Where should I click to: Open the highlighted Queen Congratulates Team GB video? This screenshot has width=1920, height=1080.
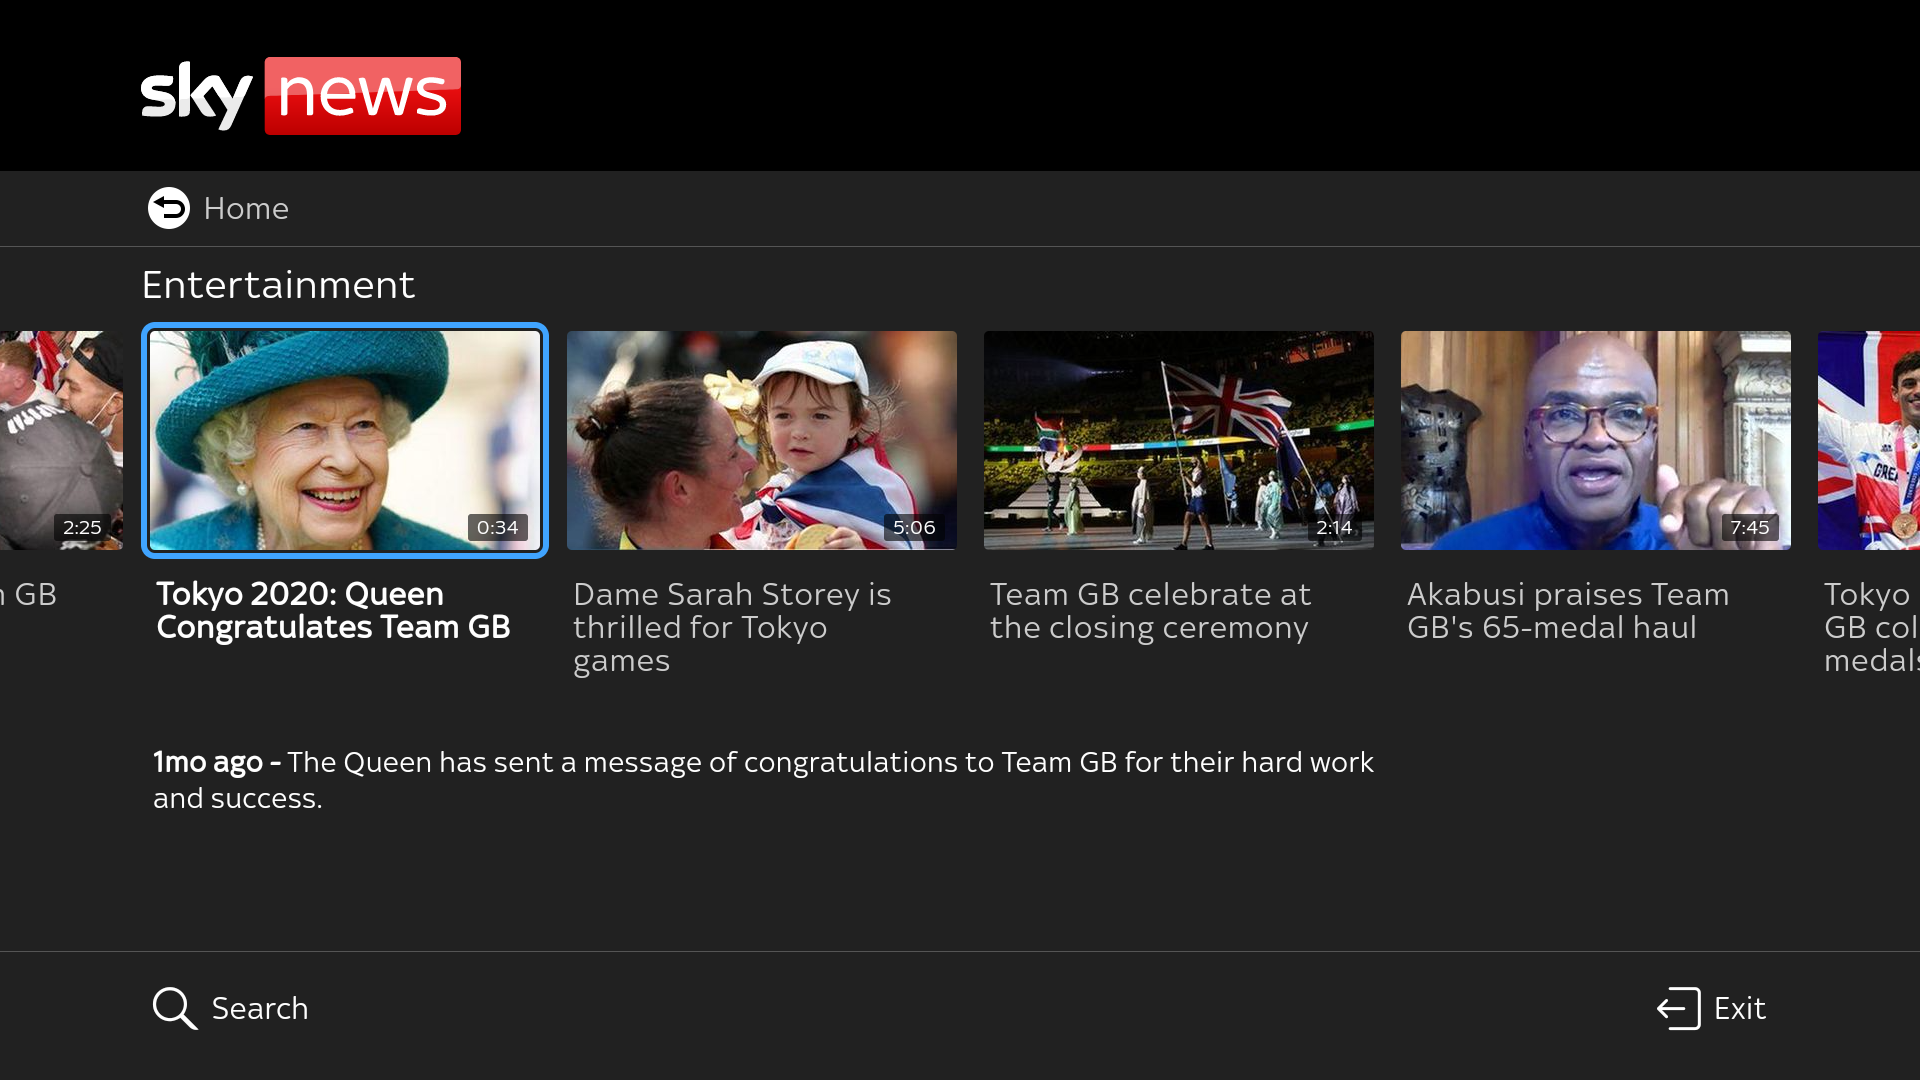pos(344,440)
